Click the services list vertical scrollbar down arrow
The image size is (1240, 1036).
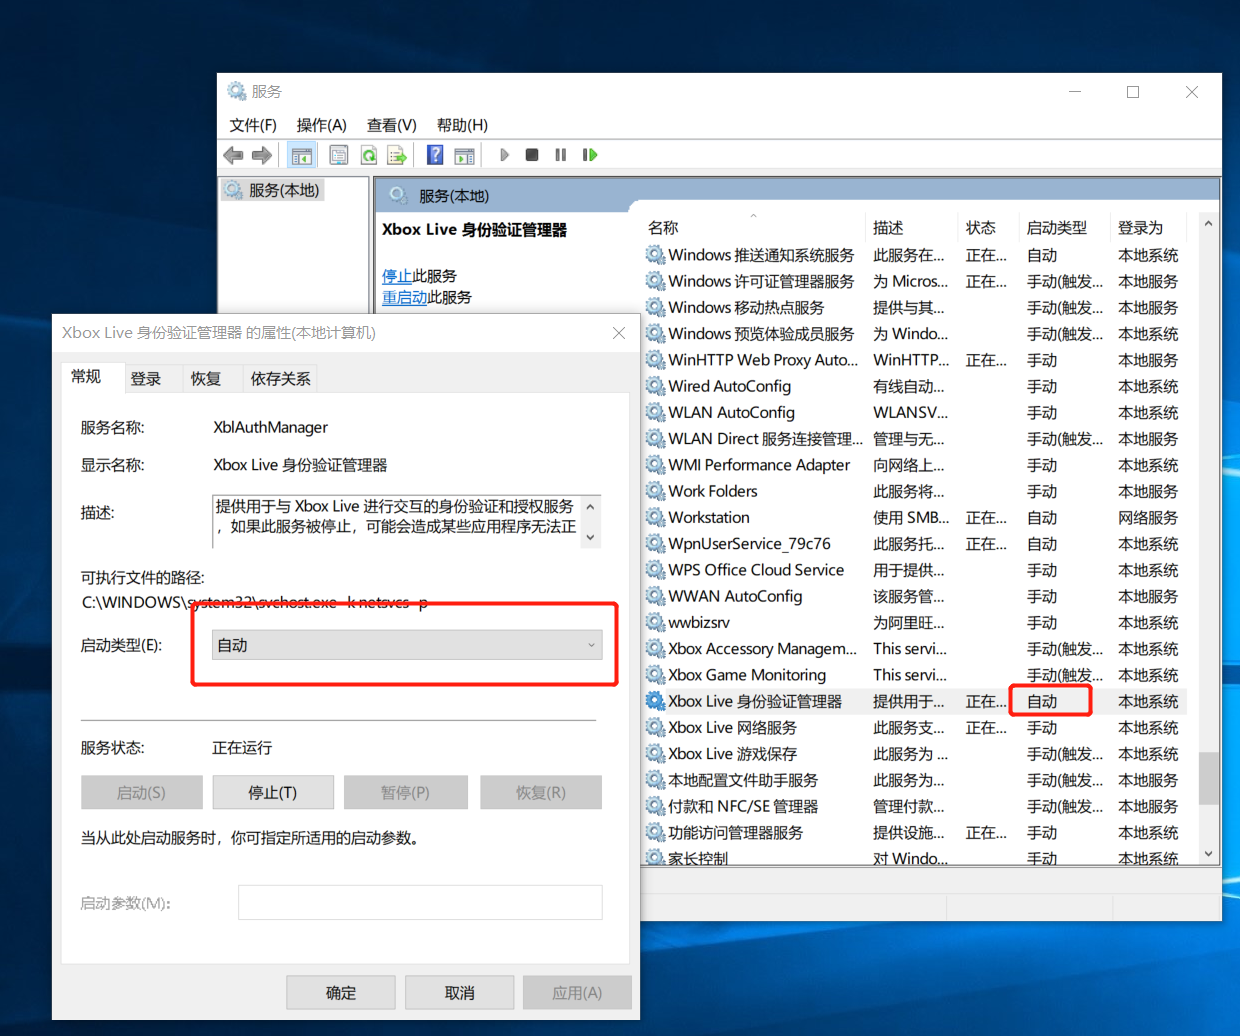point(1208,854)
